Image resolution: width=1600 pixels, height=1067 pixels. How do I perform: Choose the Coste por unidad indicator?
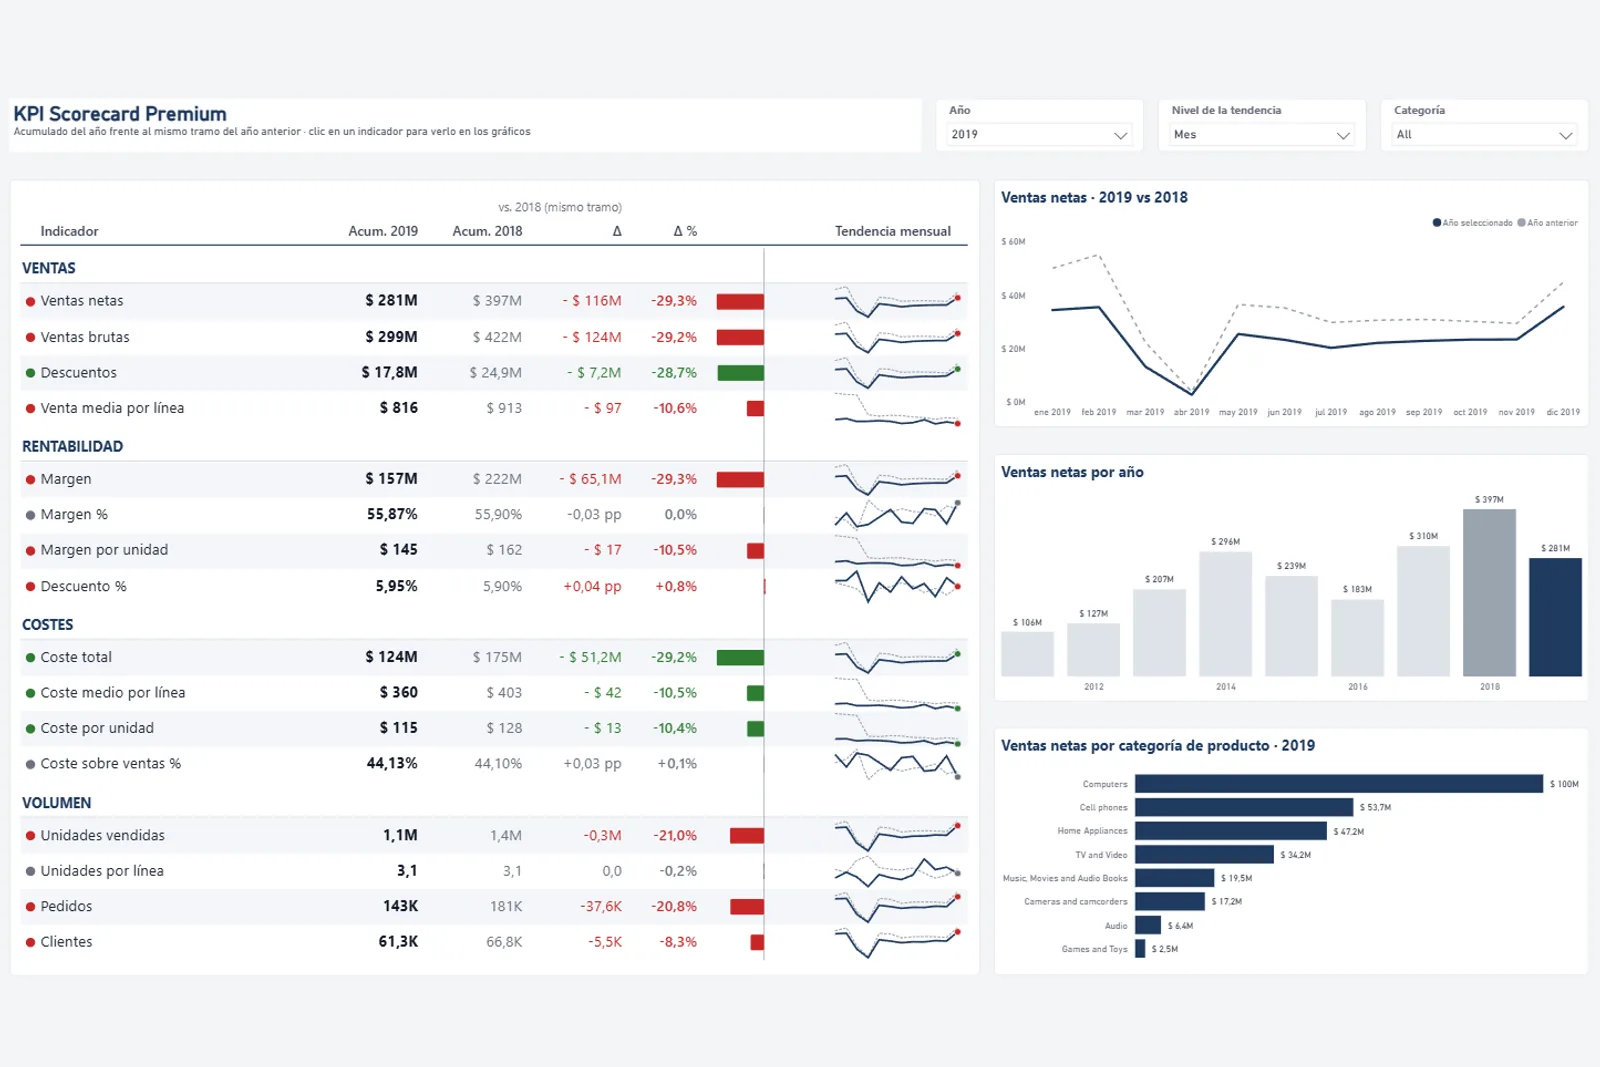point(494,728)
